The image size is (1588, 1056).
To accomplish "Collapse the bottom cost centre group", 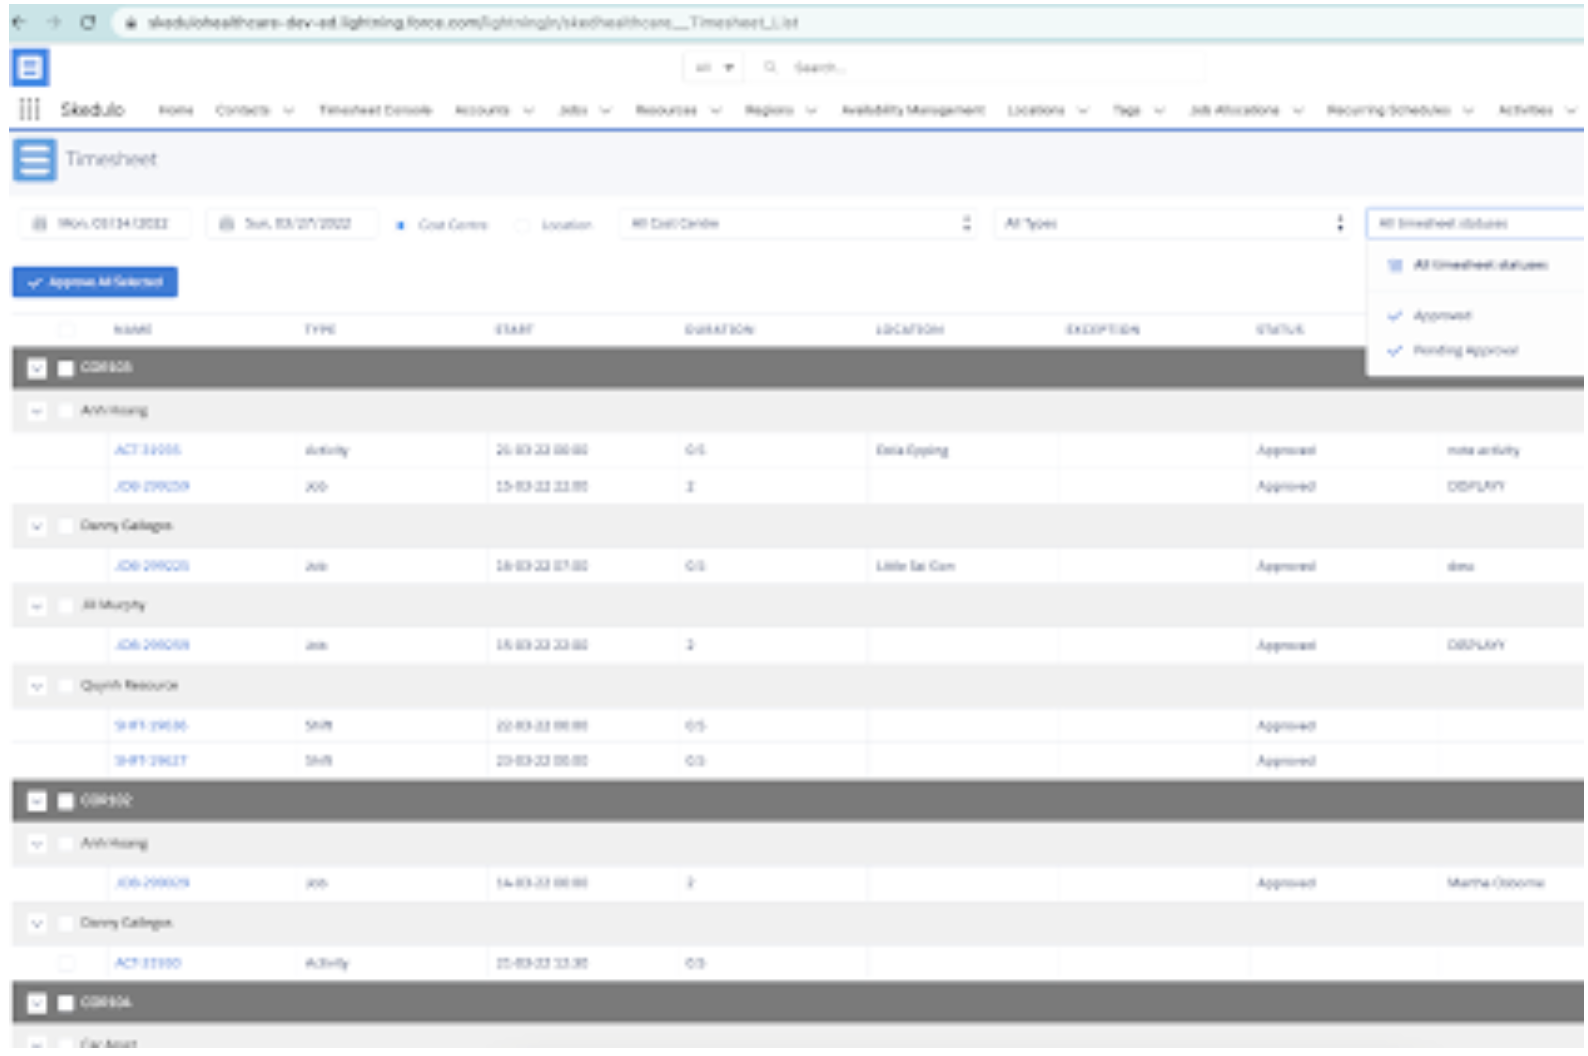I will pyautogui.click(x=37, y=1003).
